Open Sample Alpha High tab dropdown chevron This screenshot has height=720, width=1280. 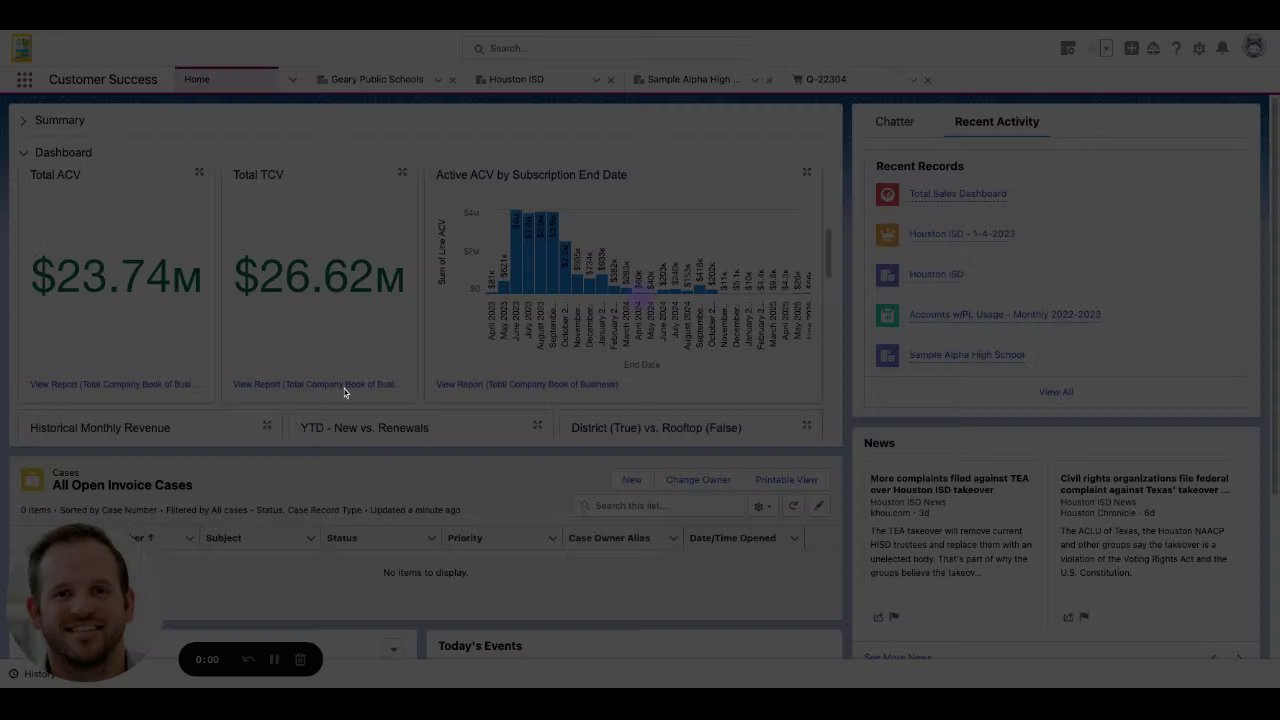coord(755,80)
